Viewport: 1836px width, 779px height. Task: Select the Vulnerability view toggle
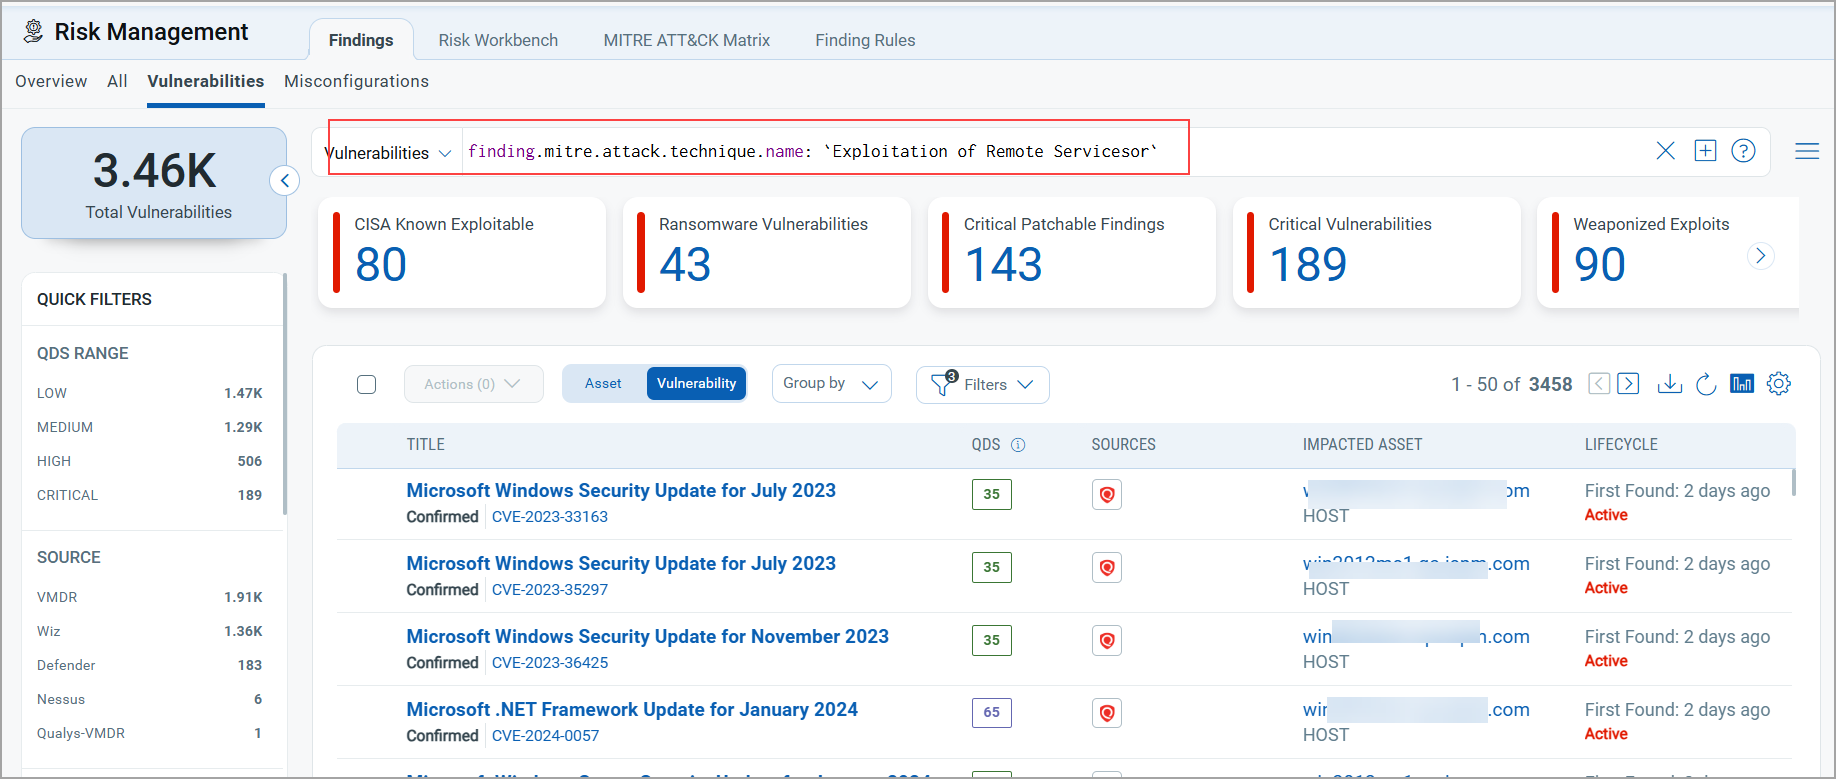click(x=696, y=384)
